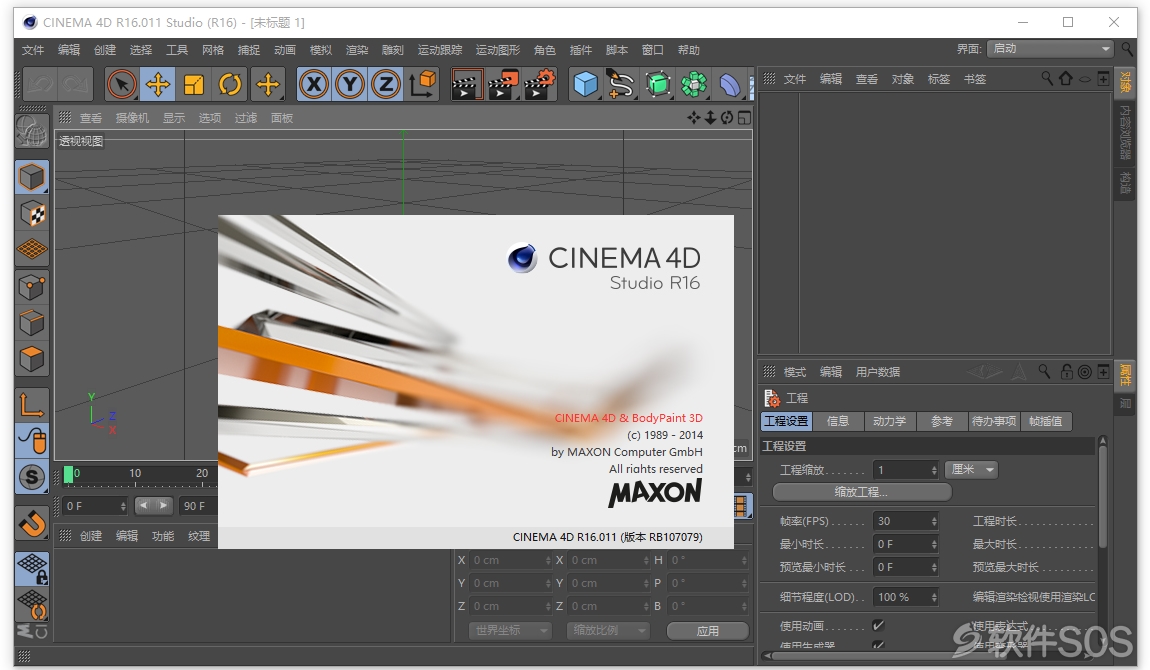Click the timeline 90 F end field
This screenshot has width=1150, height=670.
(199, 506)
